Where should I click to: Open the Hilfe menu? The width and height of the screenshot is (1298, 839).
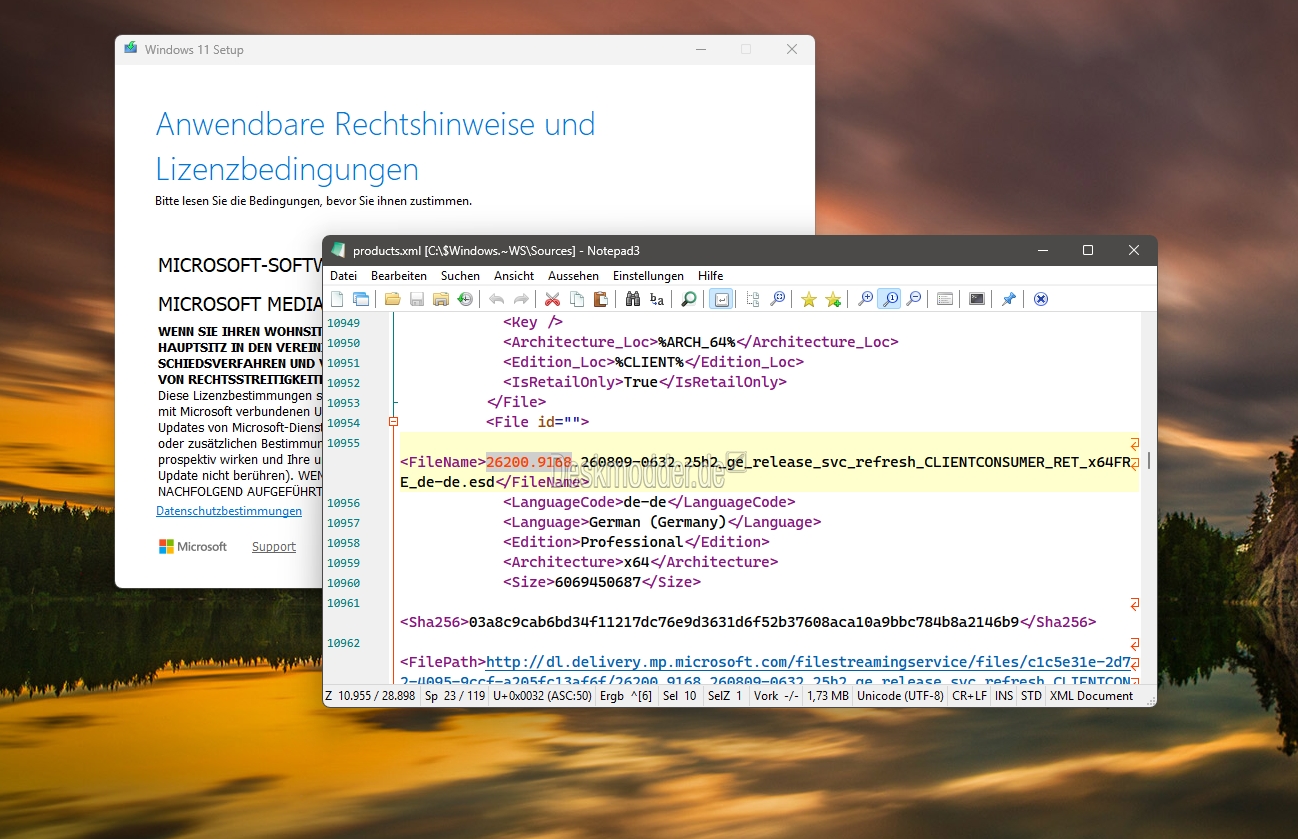[710, 276]
